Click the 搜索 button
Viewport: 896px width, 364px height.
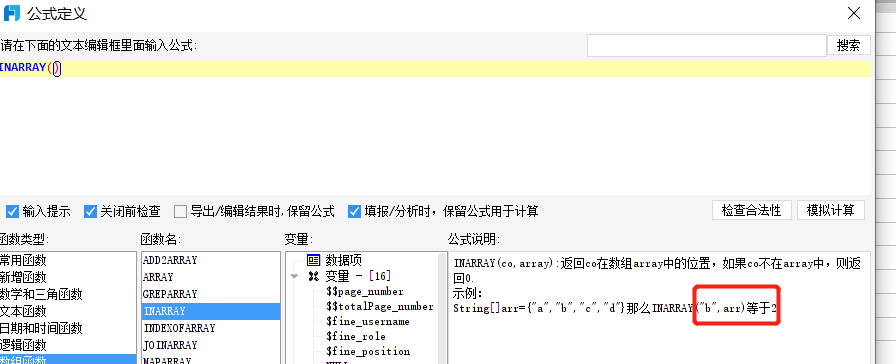[849, 45]
